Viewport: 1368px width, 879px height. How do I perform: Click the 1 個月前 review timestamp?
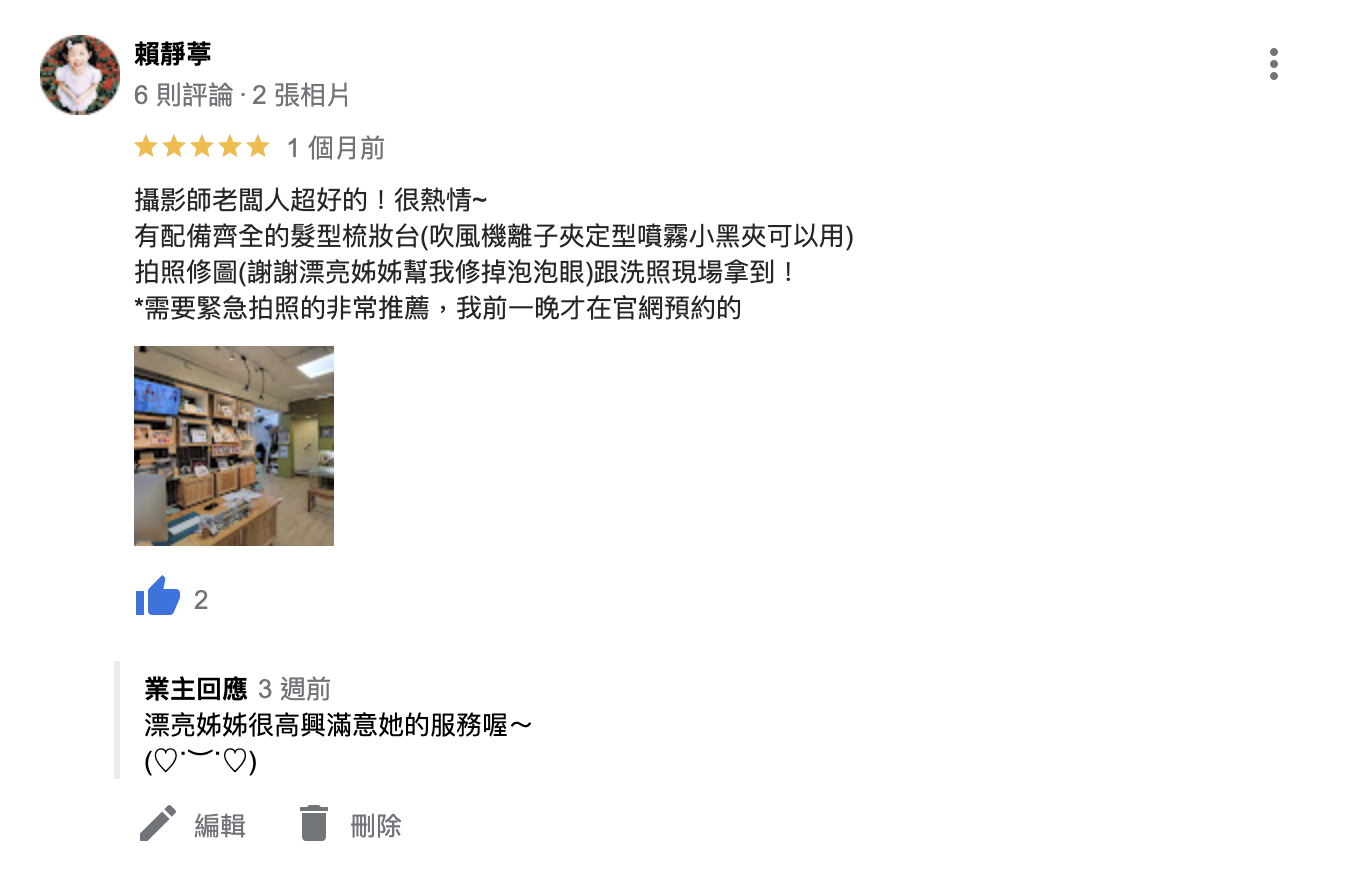(336, 148)
